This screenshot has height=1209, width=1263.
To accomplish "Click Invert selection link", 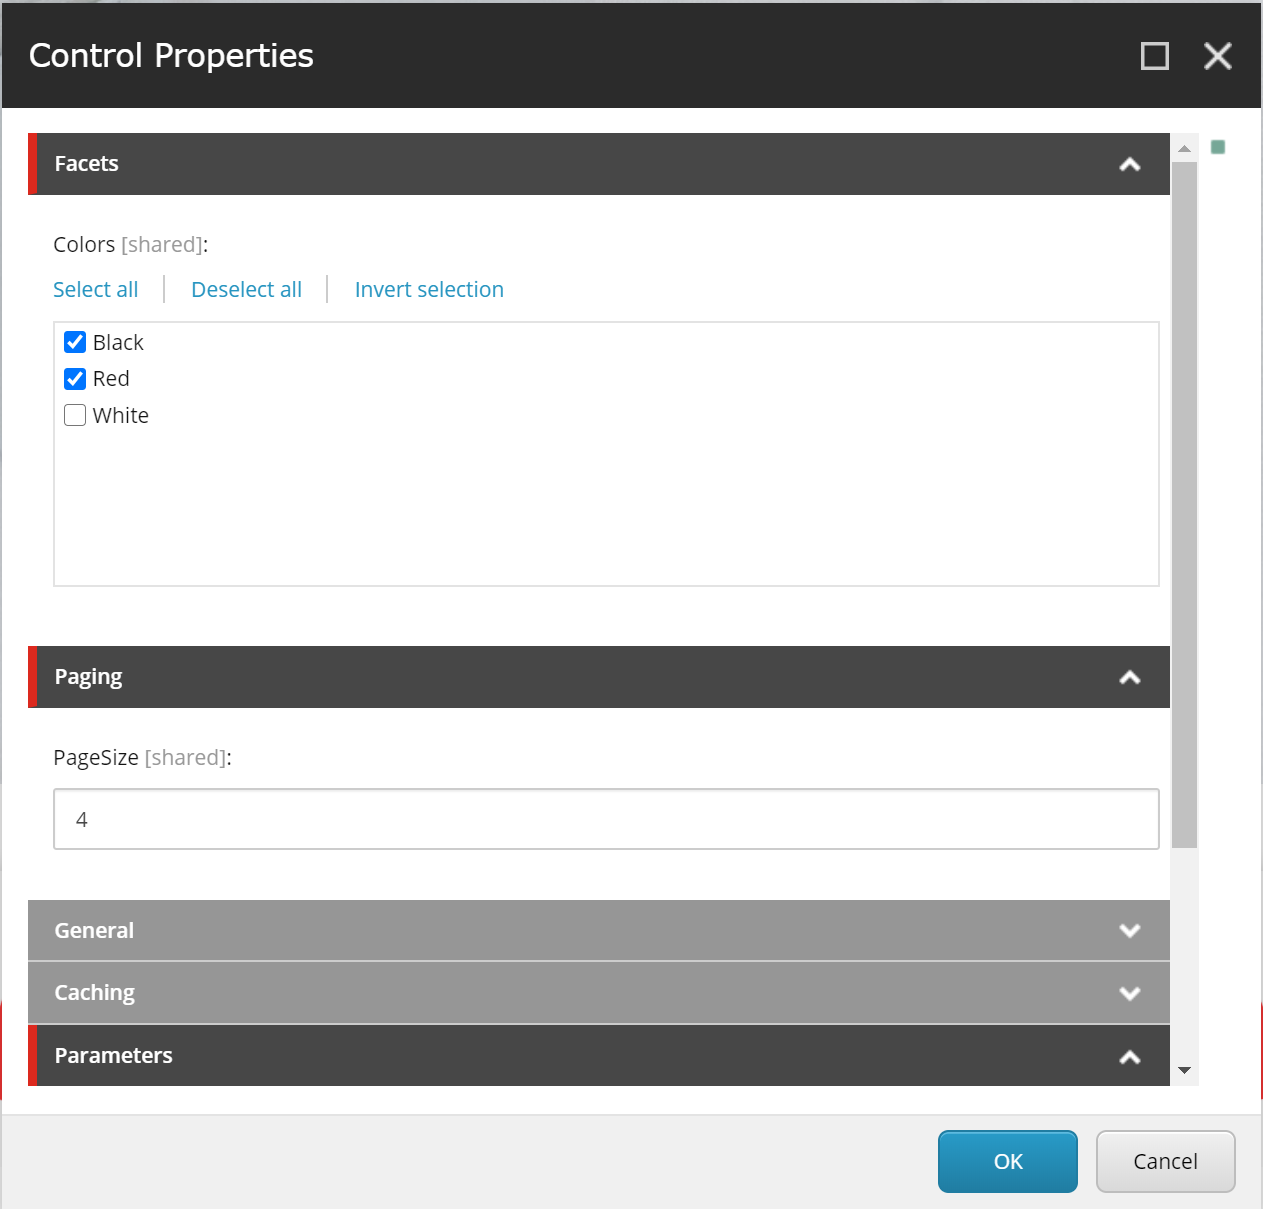I will click(x=429, y=290).
